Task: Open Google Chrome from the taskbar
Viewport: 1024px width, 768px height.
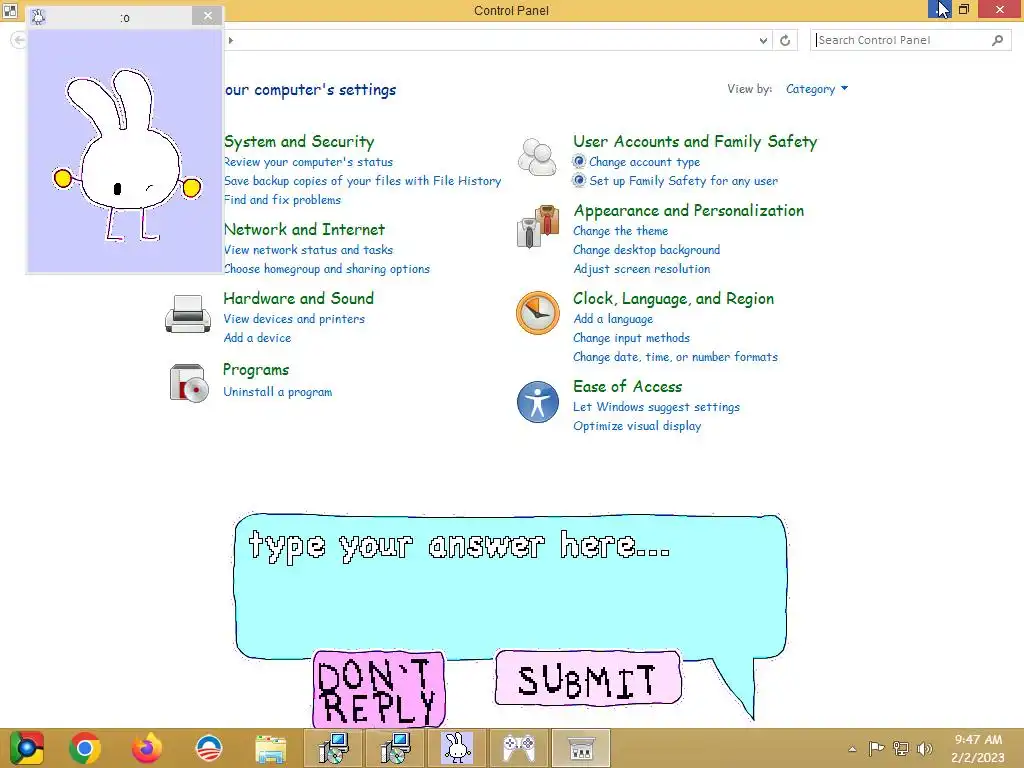Action: coord(84,748)
